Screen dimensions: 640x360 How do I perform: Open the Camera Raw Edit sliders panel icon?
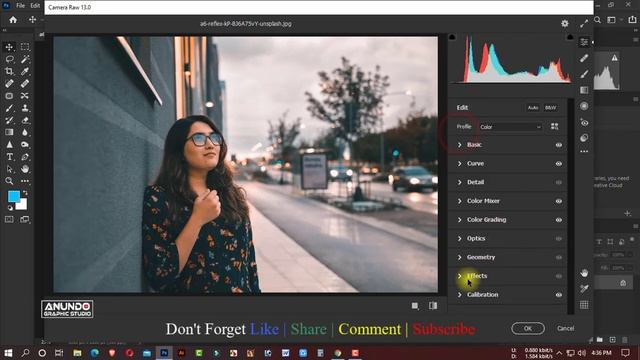pos(584,42)
